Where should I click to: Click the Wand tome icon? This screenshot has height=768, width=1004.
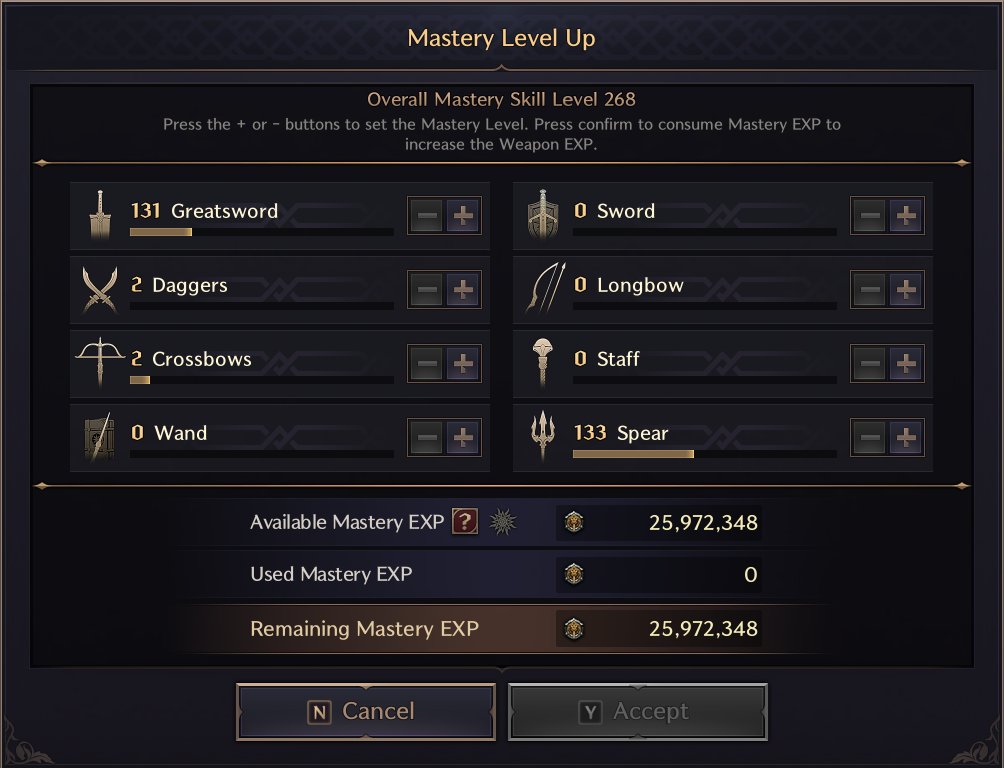[x=99, y=437]
